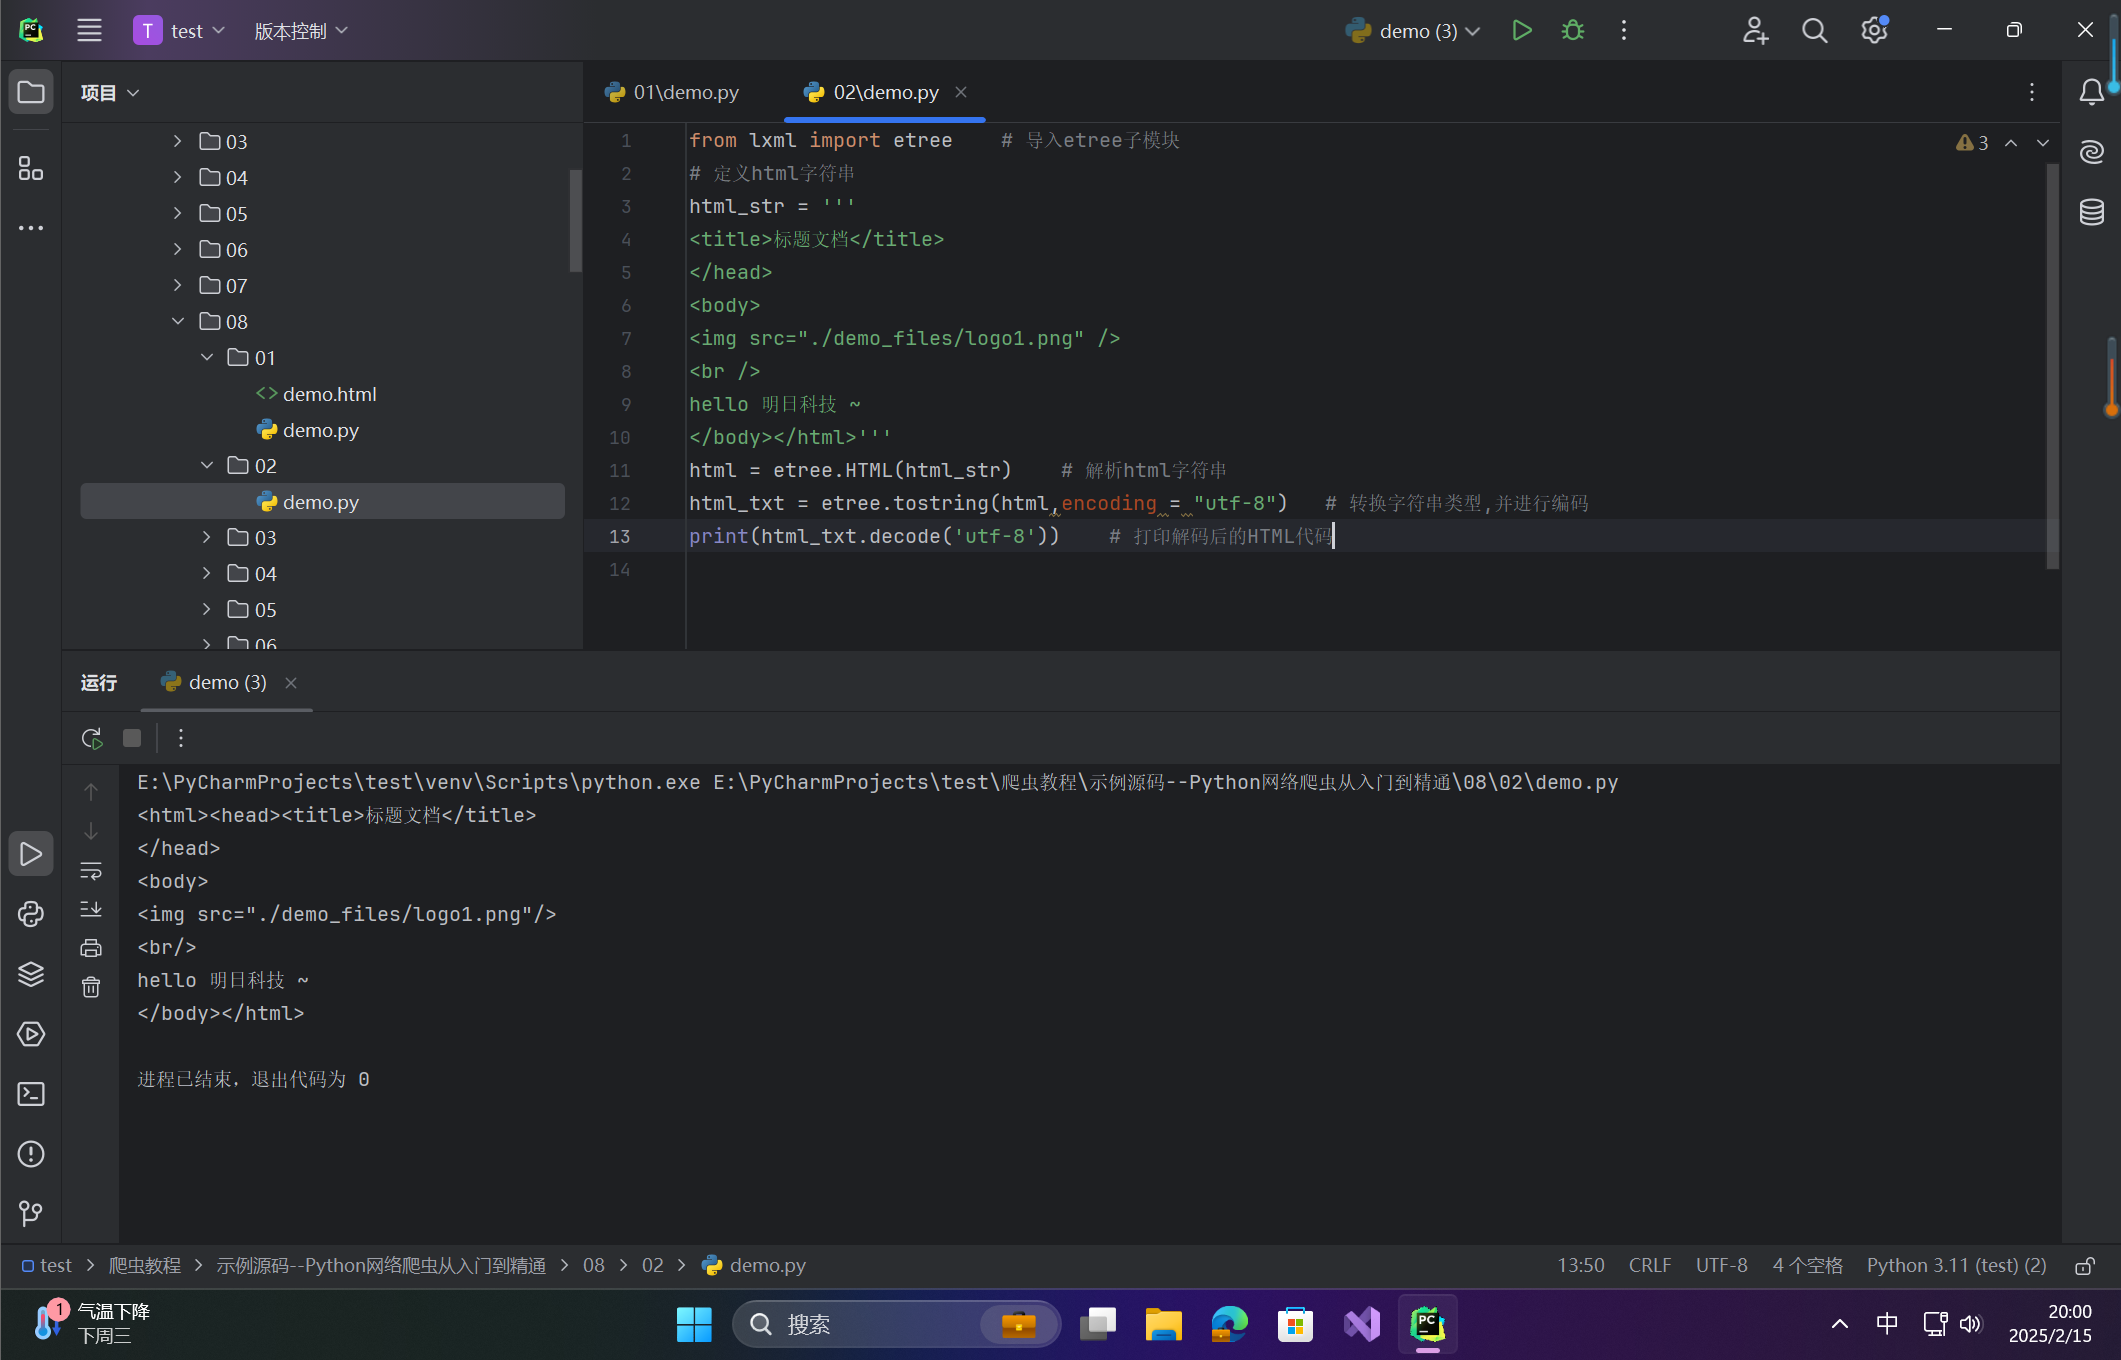Run the demo (3) configuration
Image resolution: width=2121 pixels, height=1360 pixels.
click(1521, 31)
